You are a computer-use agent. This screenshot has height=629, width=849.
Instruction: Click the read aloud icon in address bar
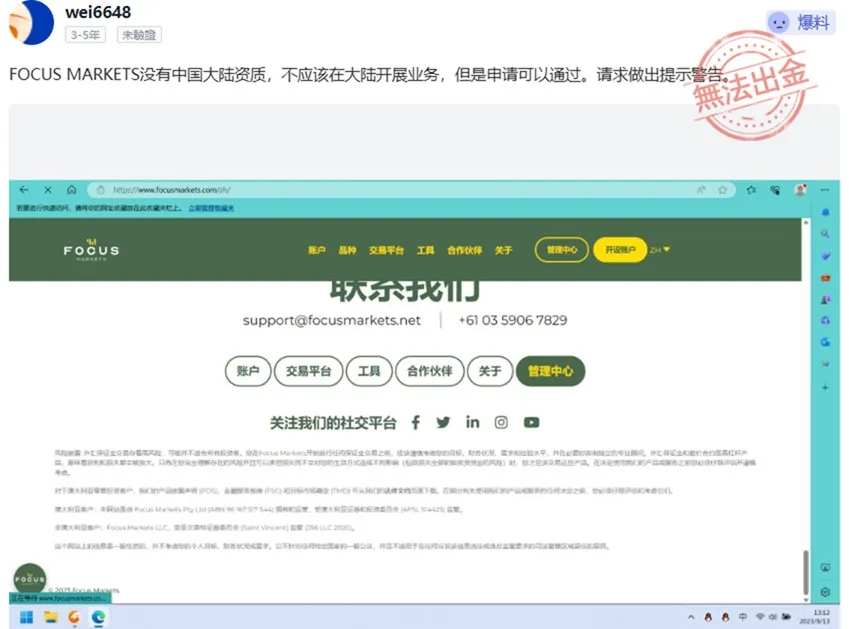701,190
